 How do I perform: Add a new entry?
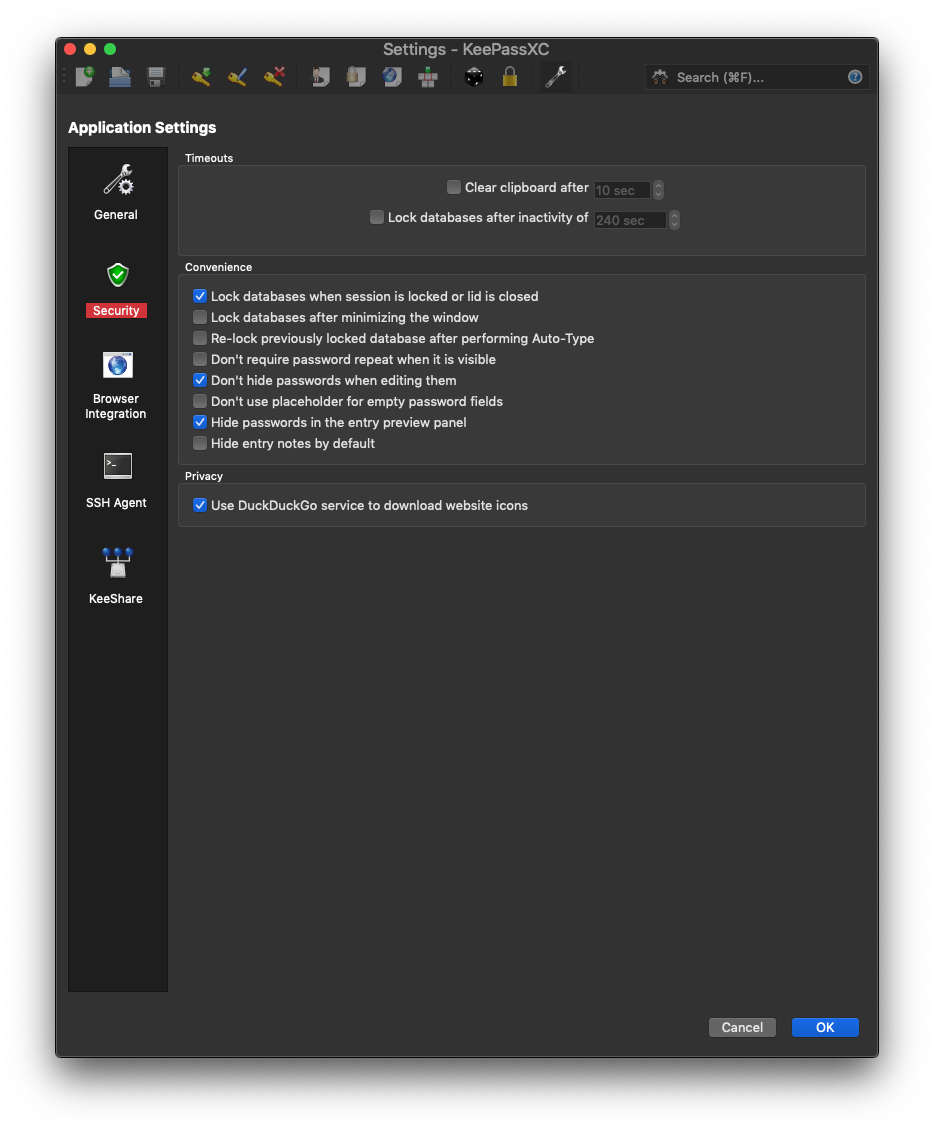200,76
